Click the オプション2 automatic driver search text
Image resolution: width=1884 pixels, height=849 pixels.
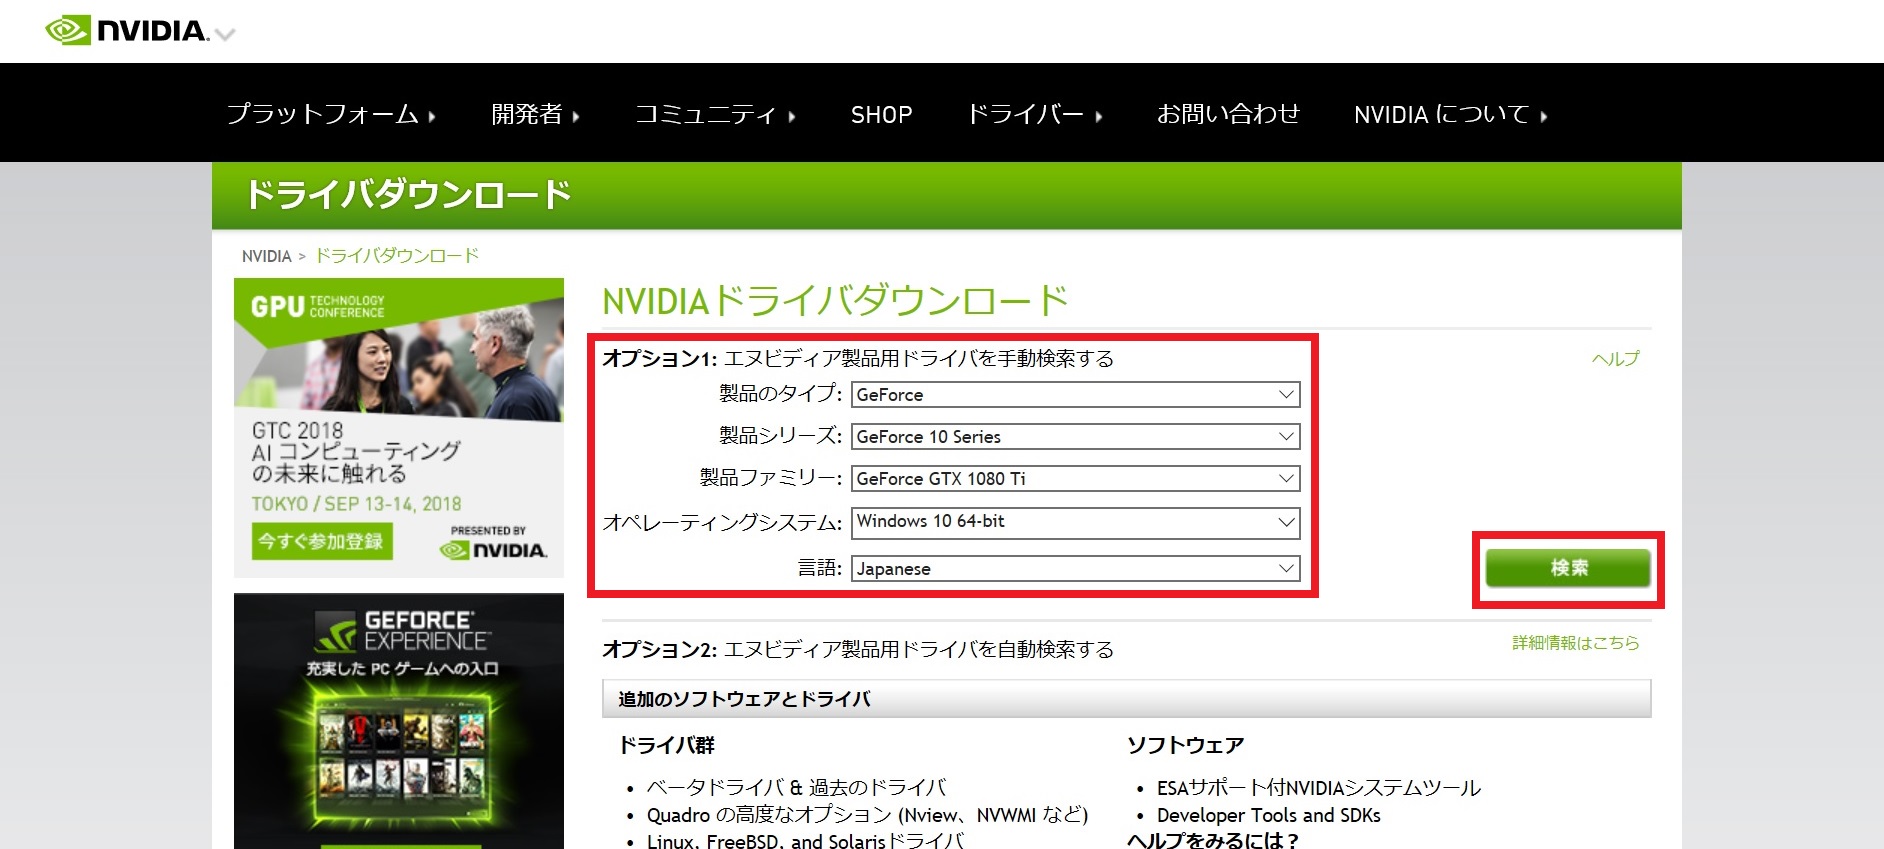click(x=858, y=650)
